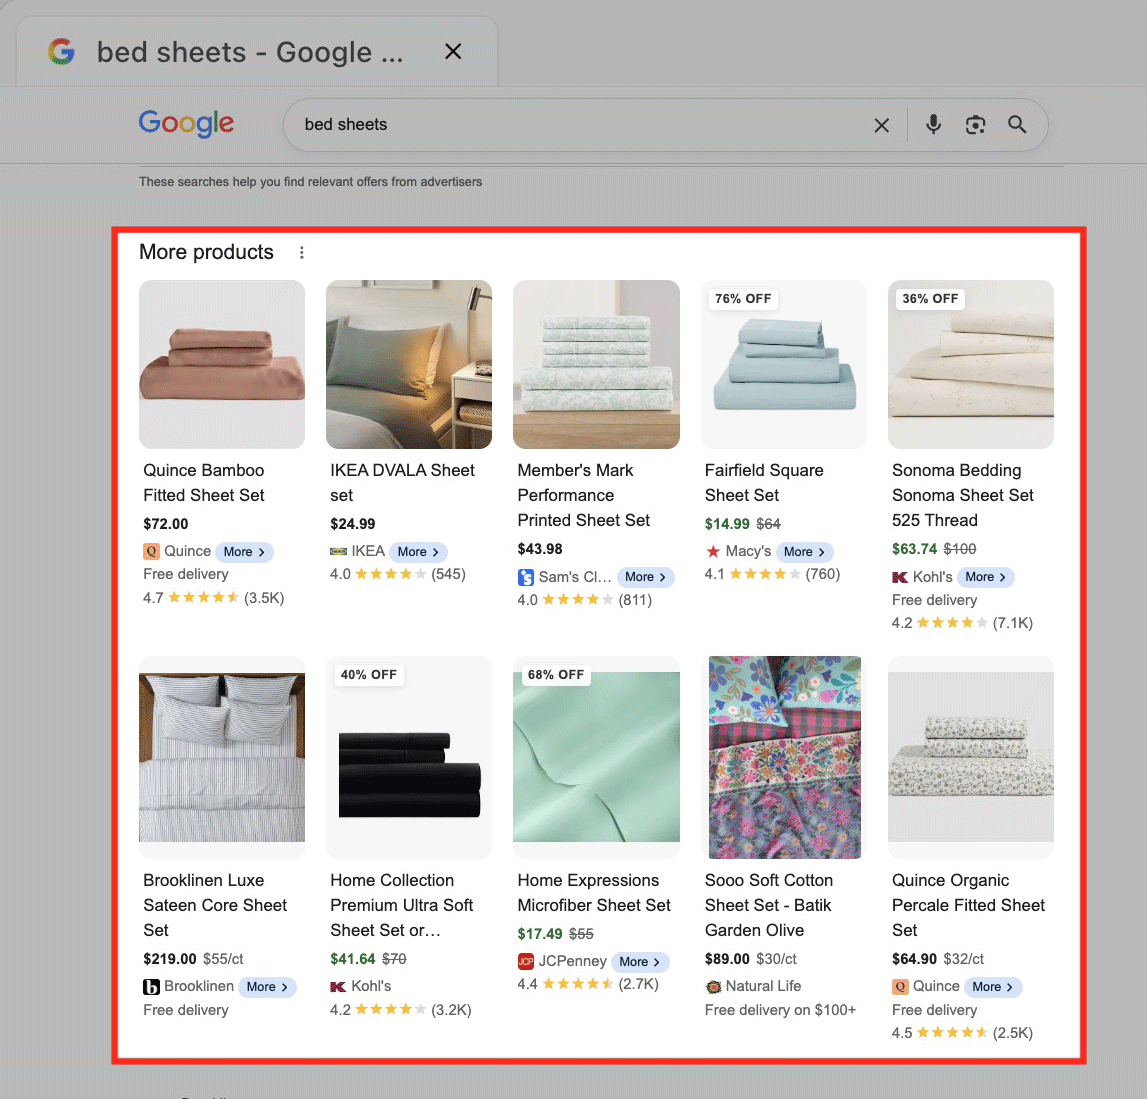Clear the search box text

[x=881, y=125]
